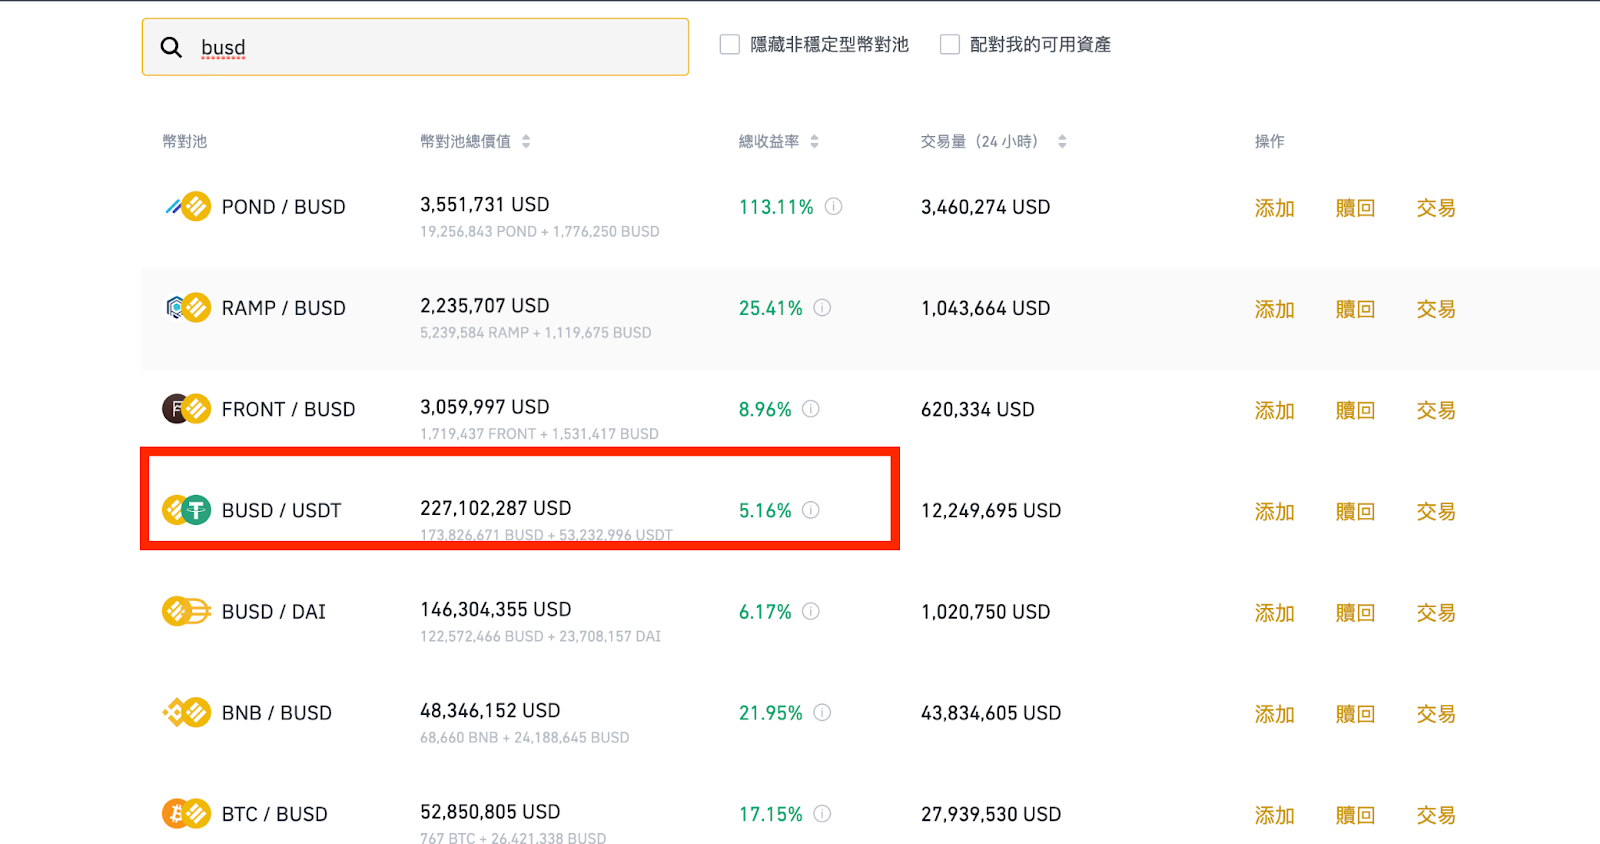Select the BUSD / DAI pool name

274,611
